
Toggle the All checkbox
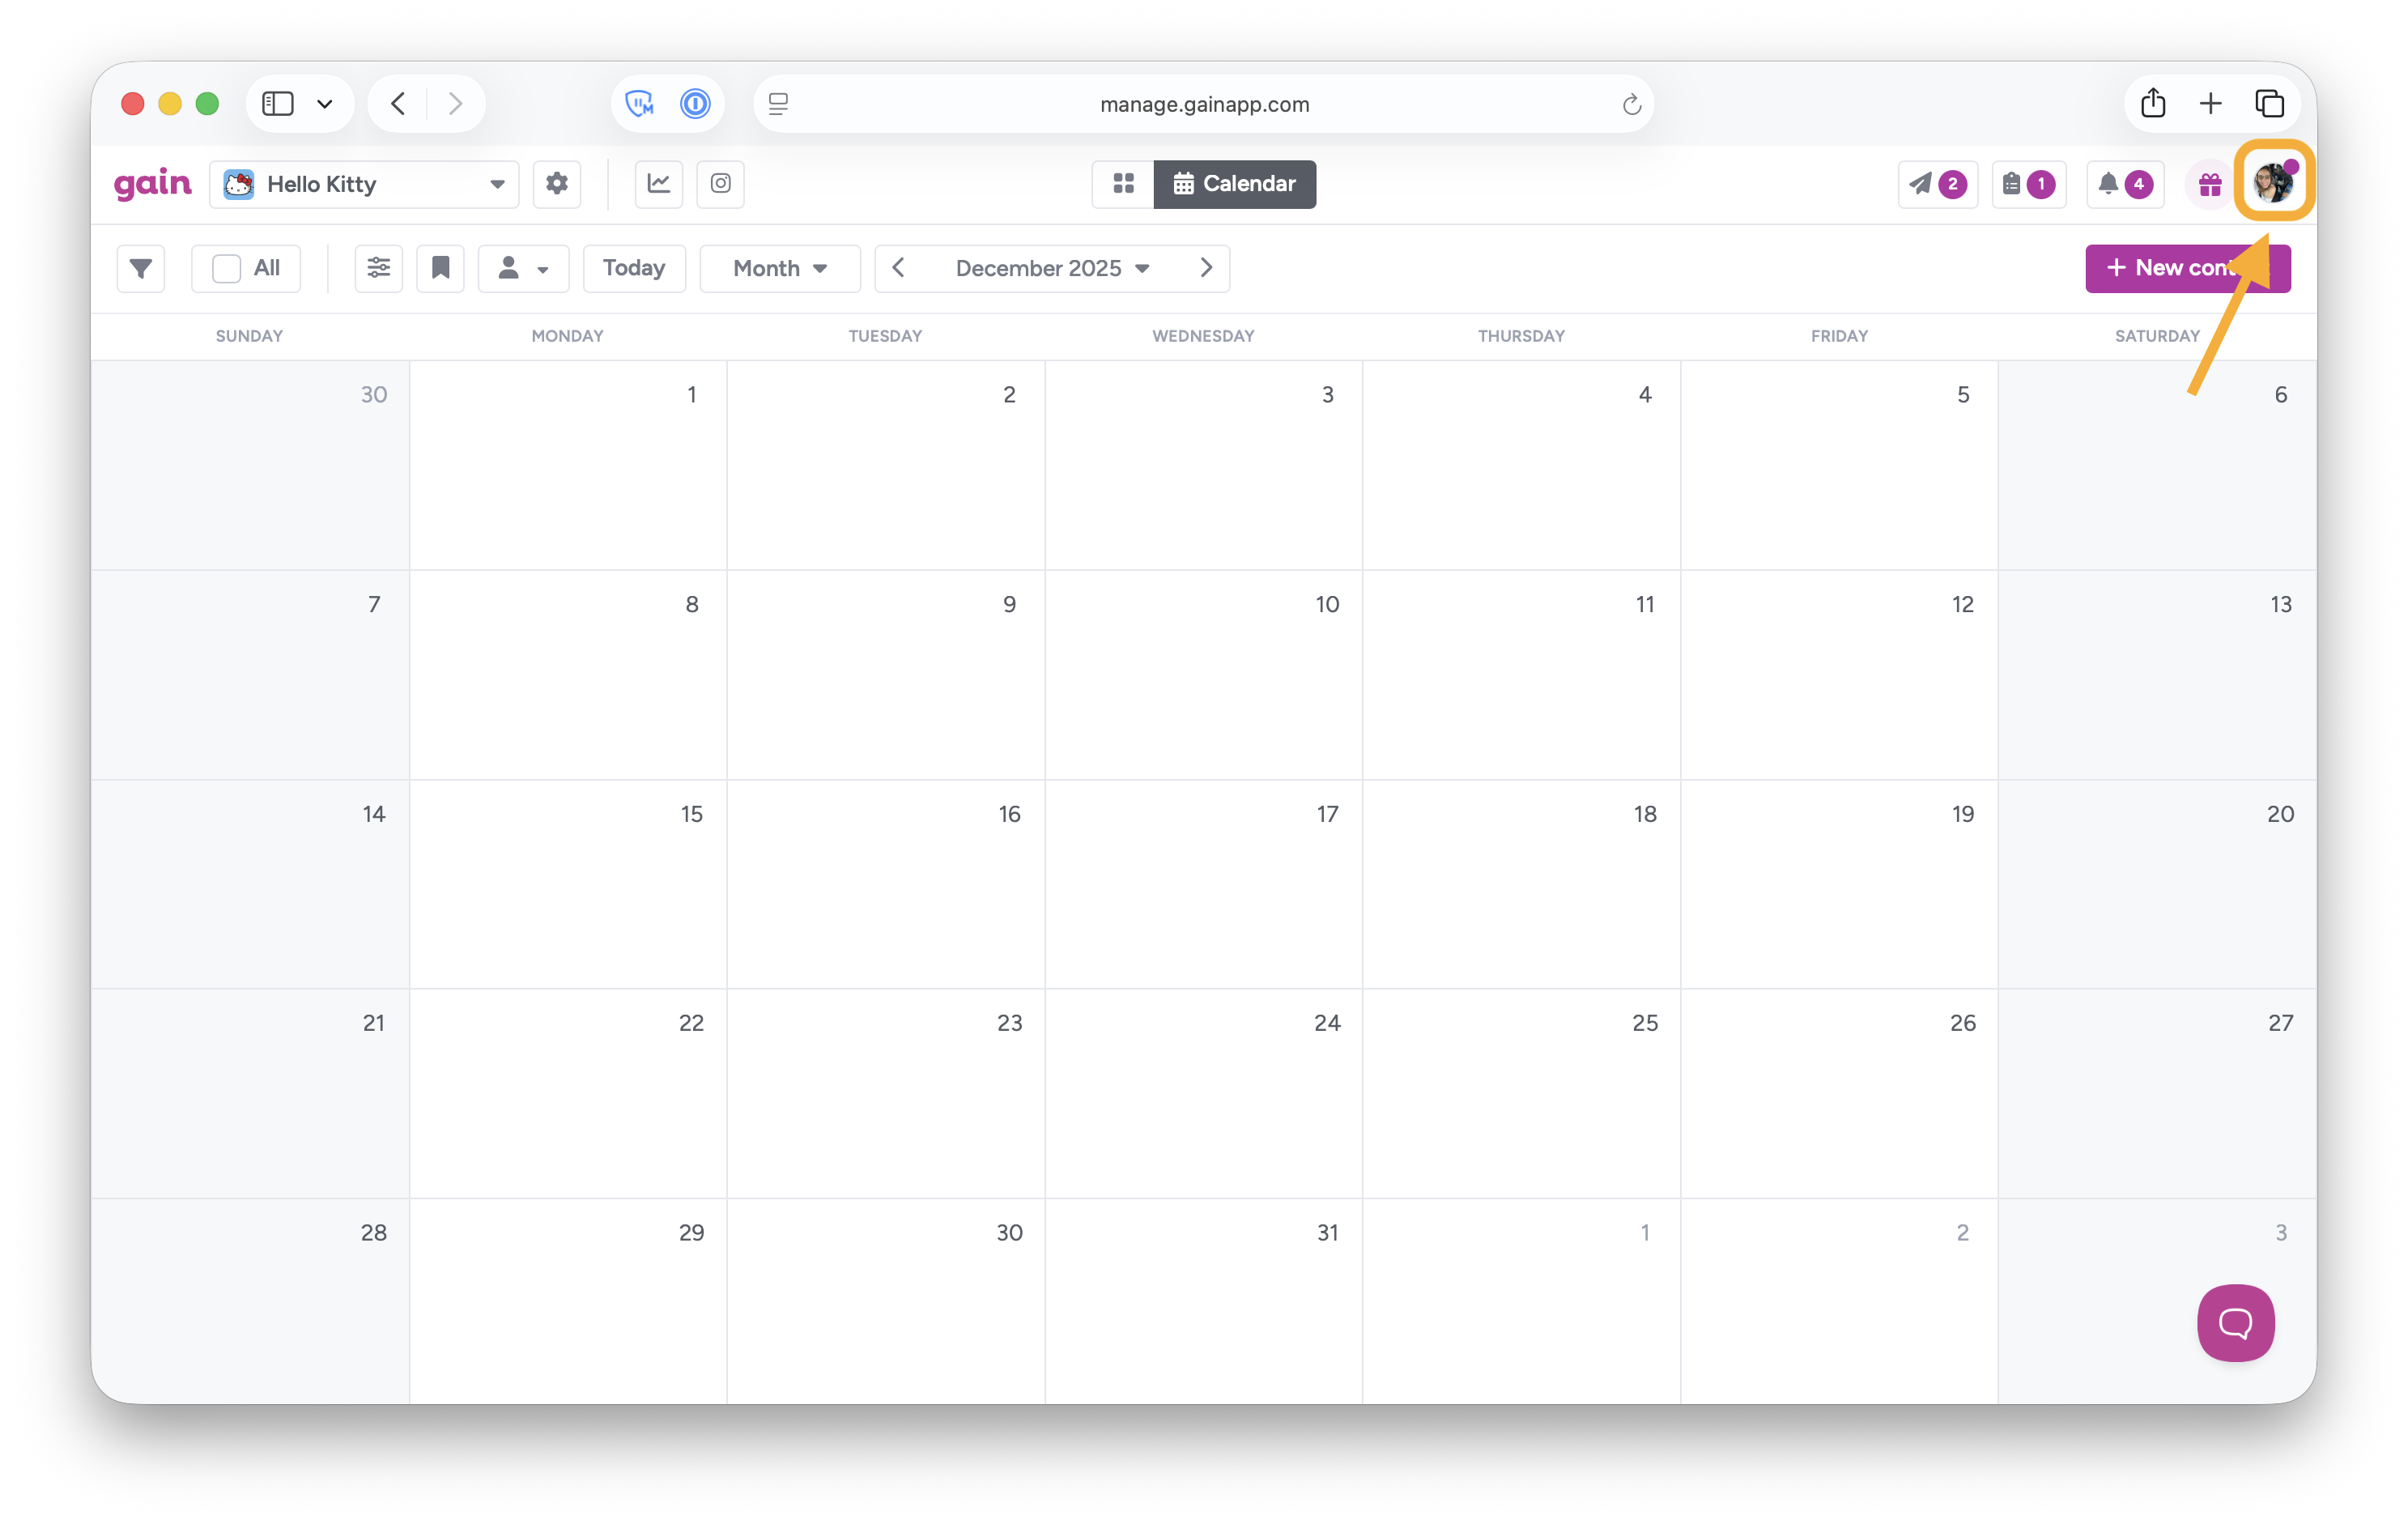(227, 268)
